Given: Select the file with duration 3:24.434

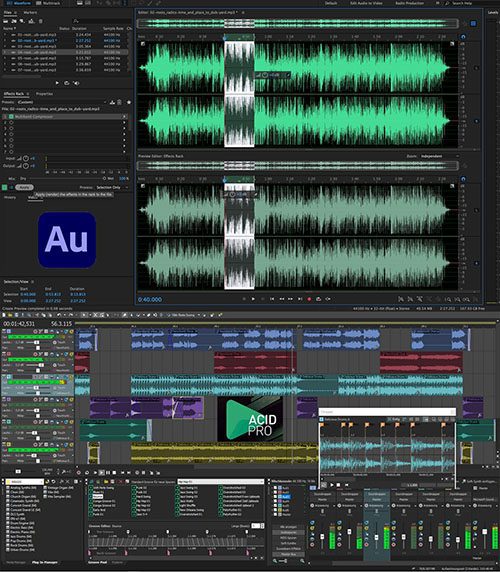Looking at the screenshot, I should 66,35.
